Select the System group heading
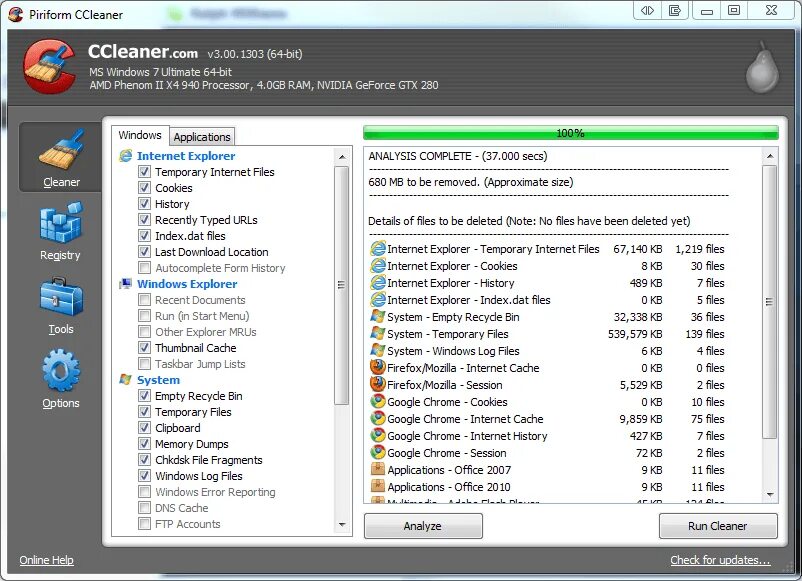Image resolution: width=802 pixels, height=581 pixels. (159, 380)
